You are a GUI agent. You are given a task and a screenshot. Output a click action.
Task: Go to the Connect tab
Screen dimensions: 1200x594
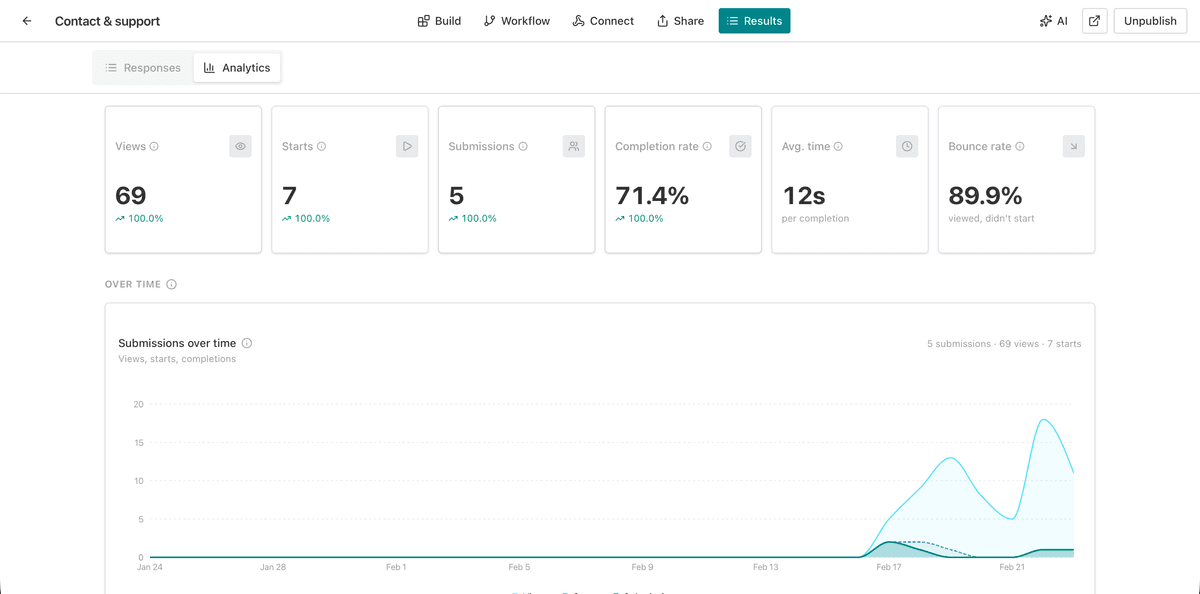[603, 20]
